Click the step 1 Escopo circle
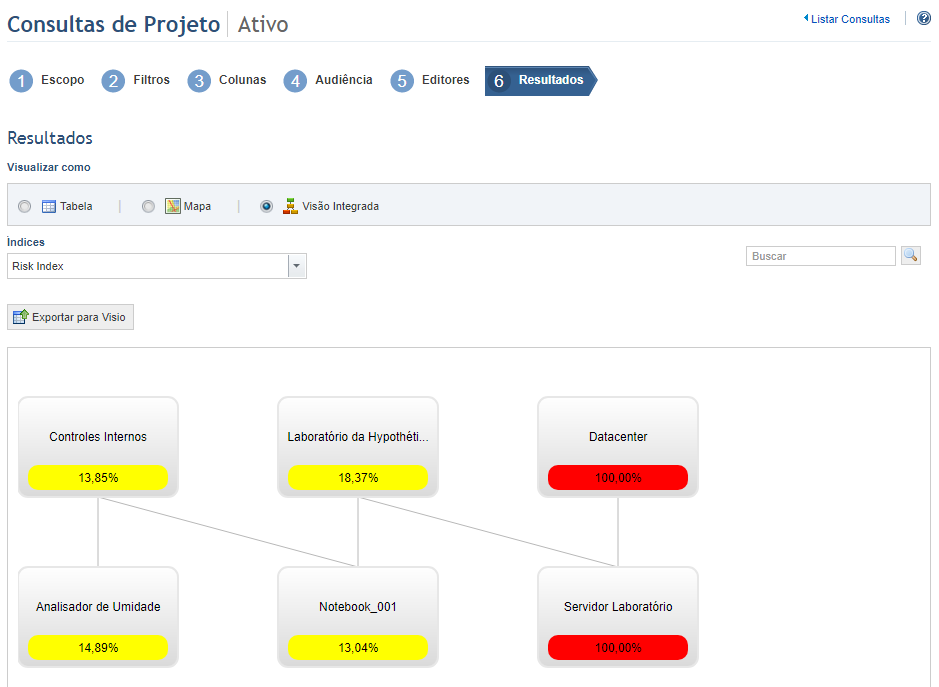 (x=21, y=81)
